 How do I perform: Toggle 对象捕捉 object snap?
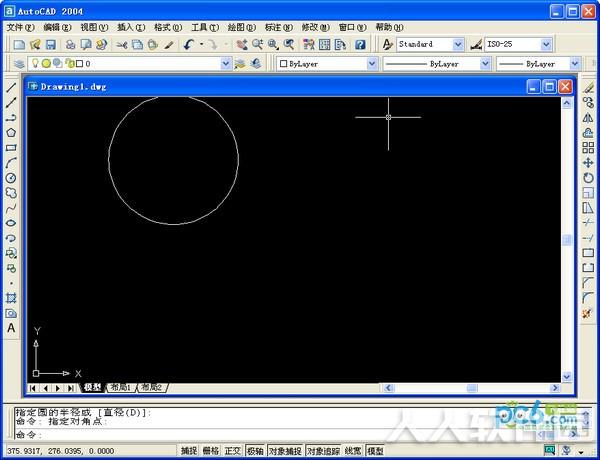pos(285,451)
